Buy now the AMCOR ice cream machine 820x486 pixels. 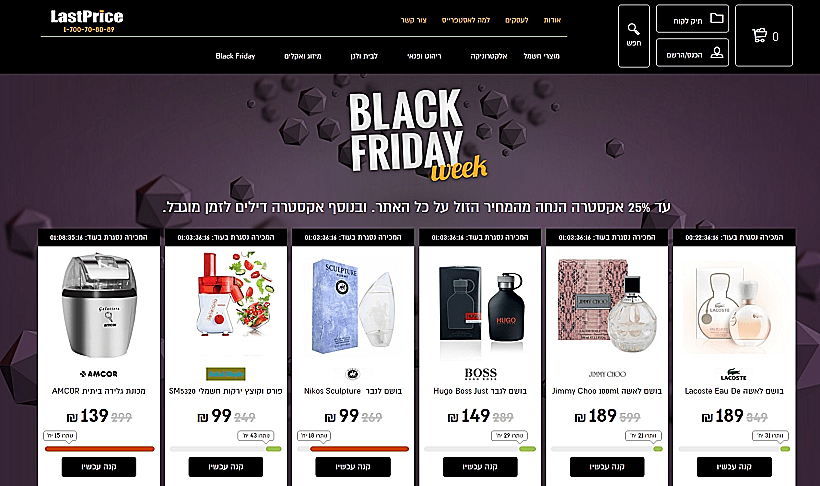pyautogui.click(x=99, y=467)
